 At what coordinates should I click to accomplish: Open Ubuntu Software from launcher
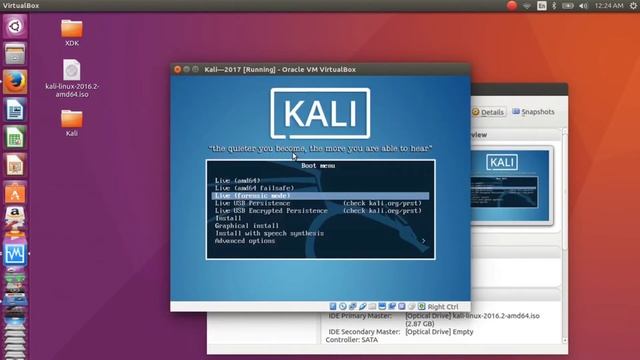click(15, 193)
